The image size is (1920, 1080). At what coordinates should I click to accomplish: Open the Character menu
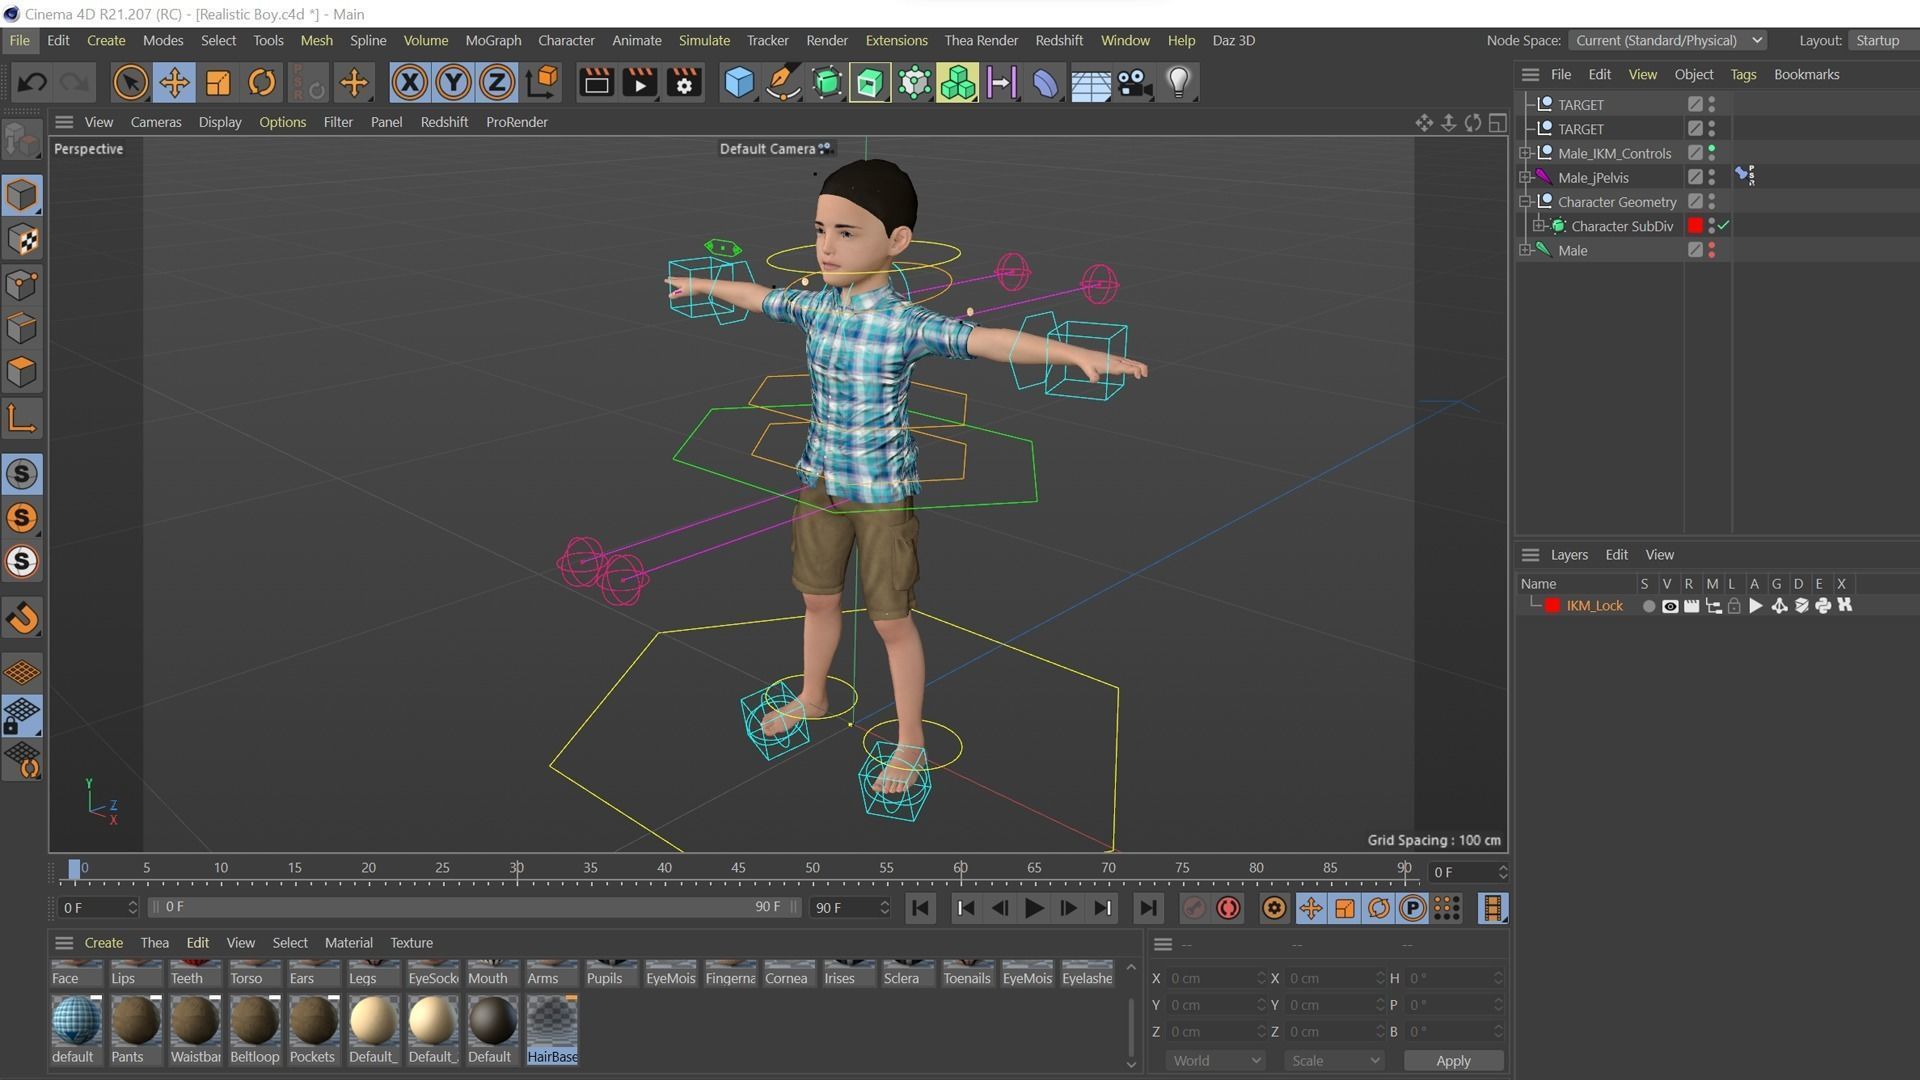point(566,40)
